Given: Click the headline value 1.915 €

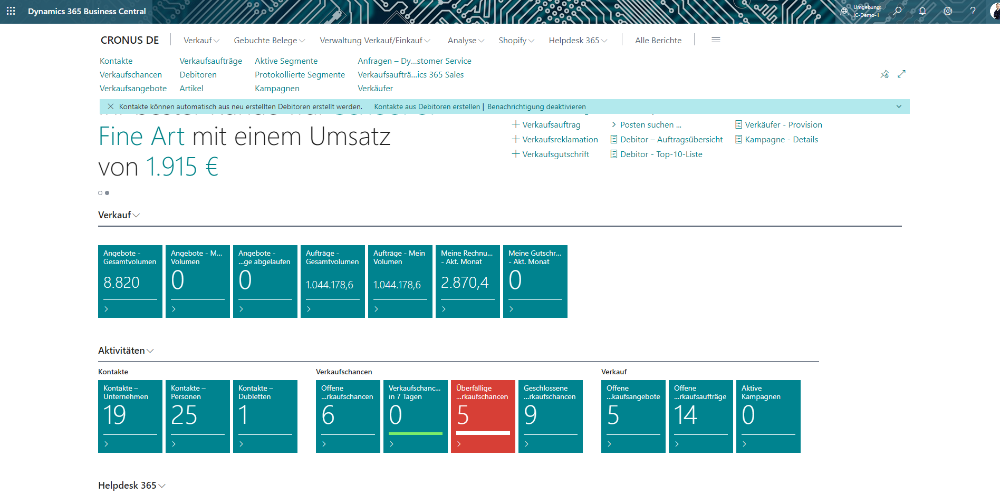Looking at the screenshot, I should click(x=182, y=167).
